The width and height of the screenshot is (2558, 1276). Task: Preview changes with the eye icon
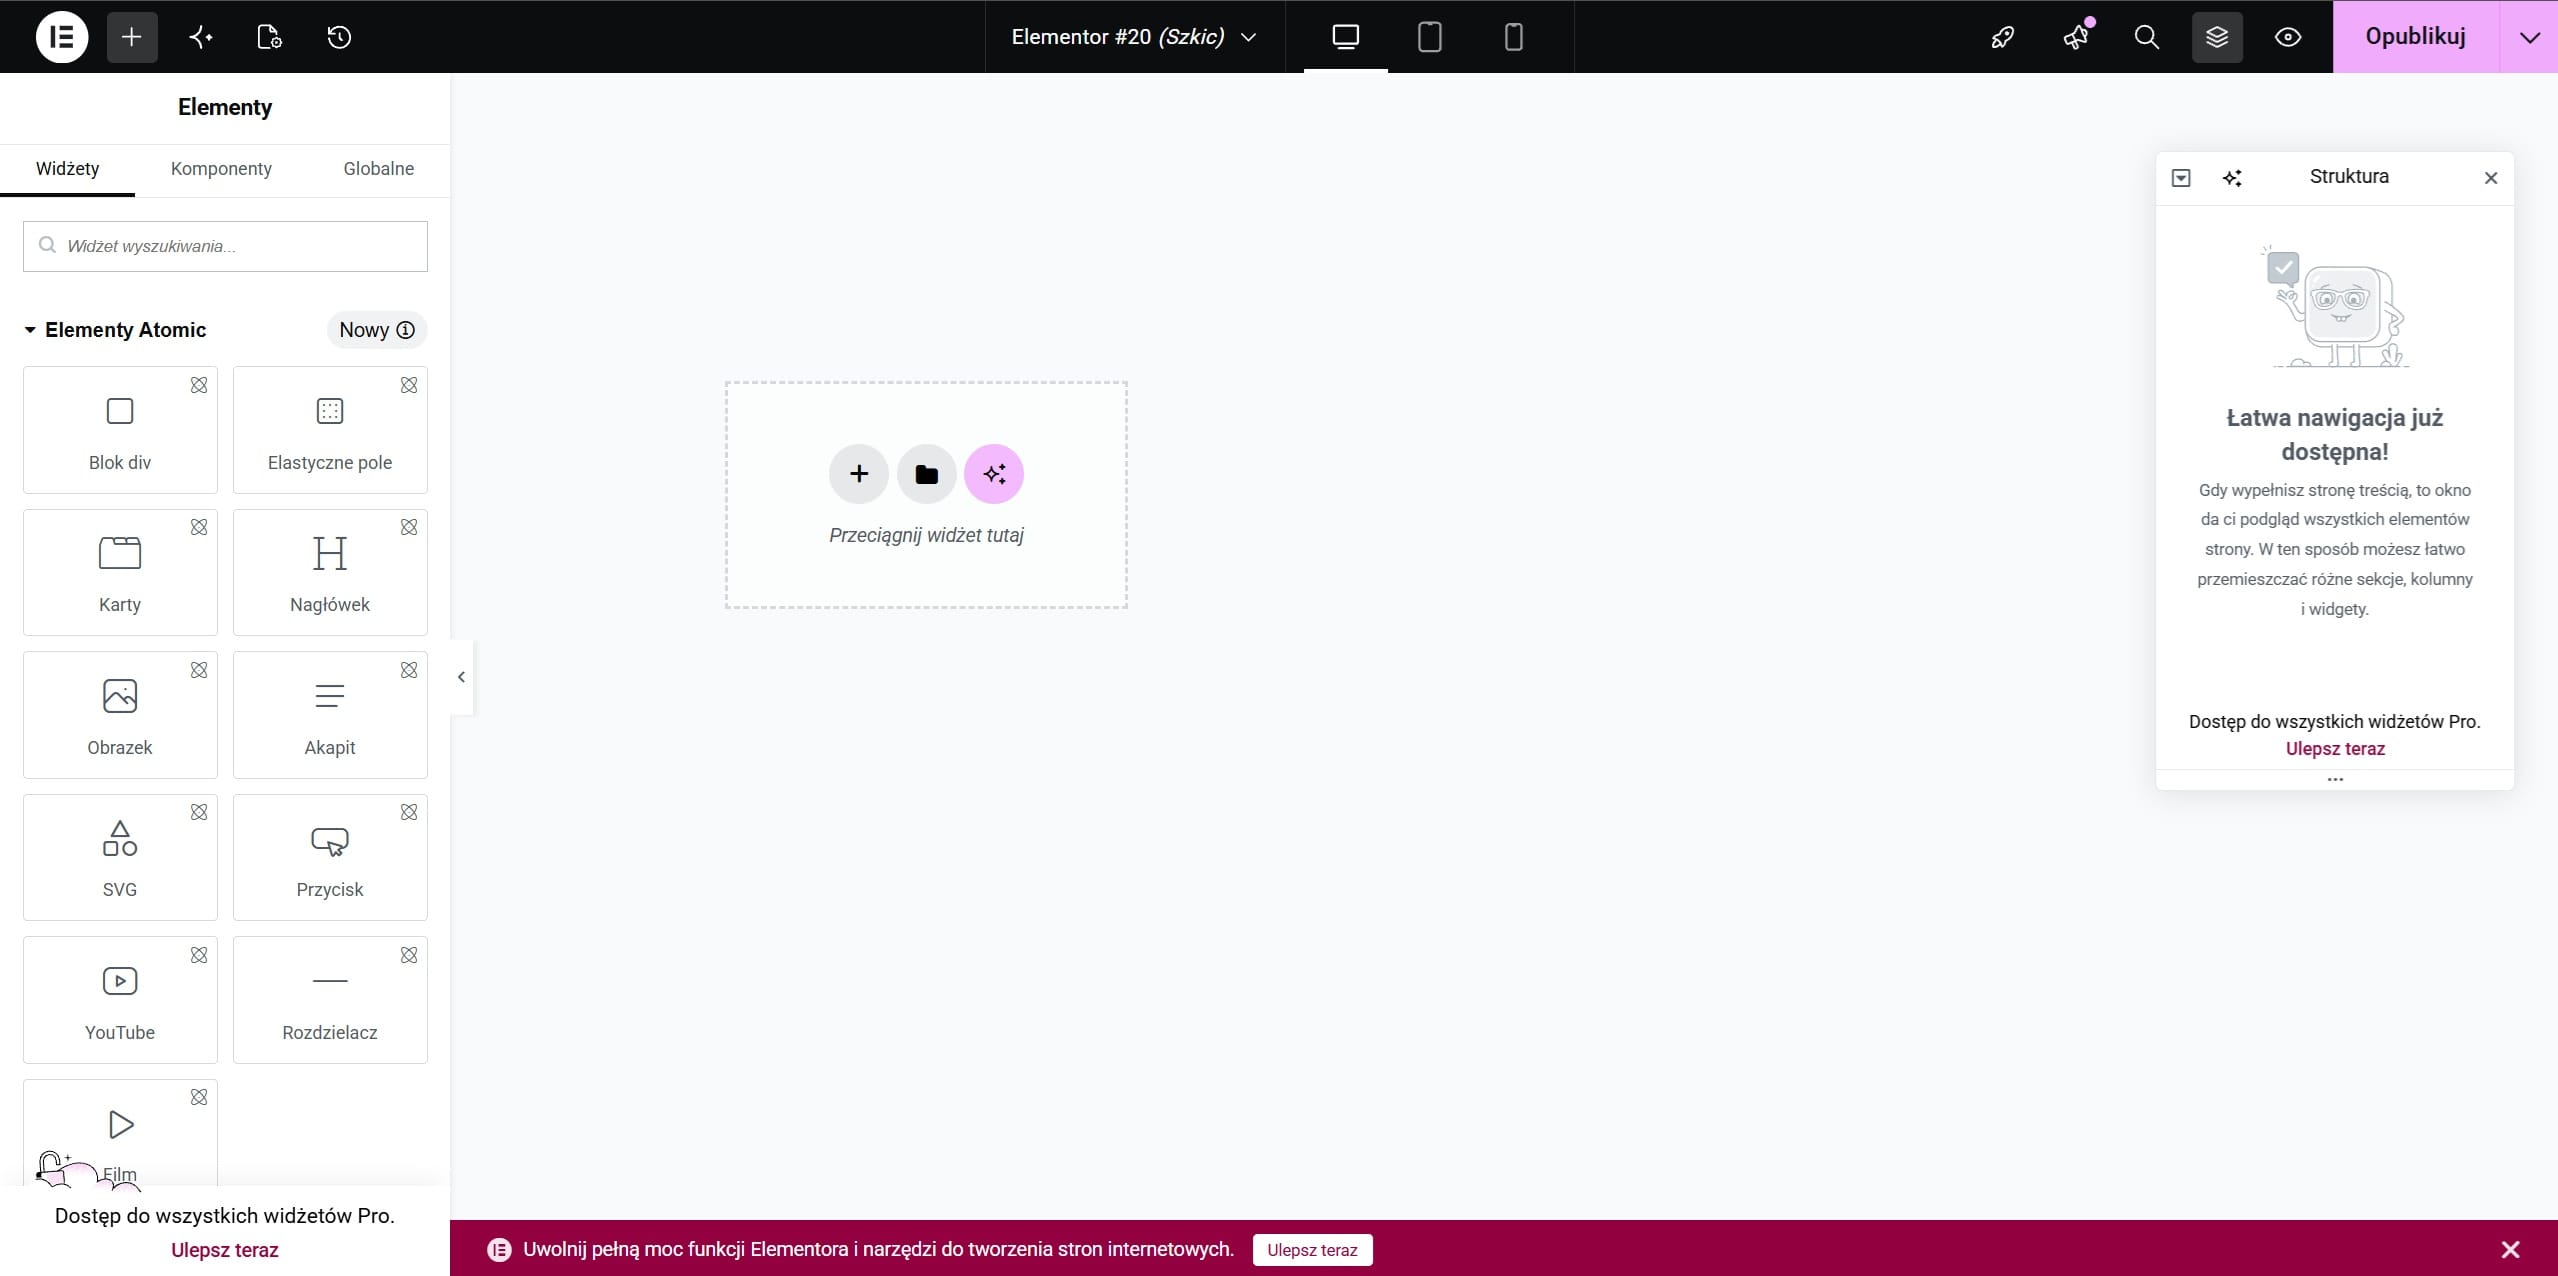pos(2288,37)
